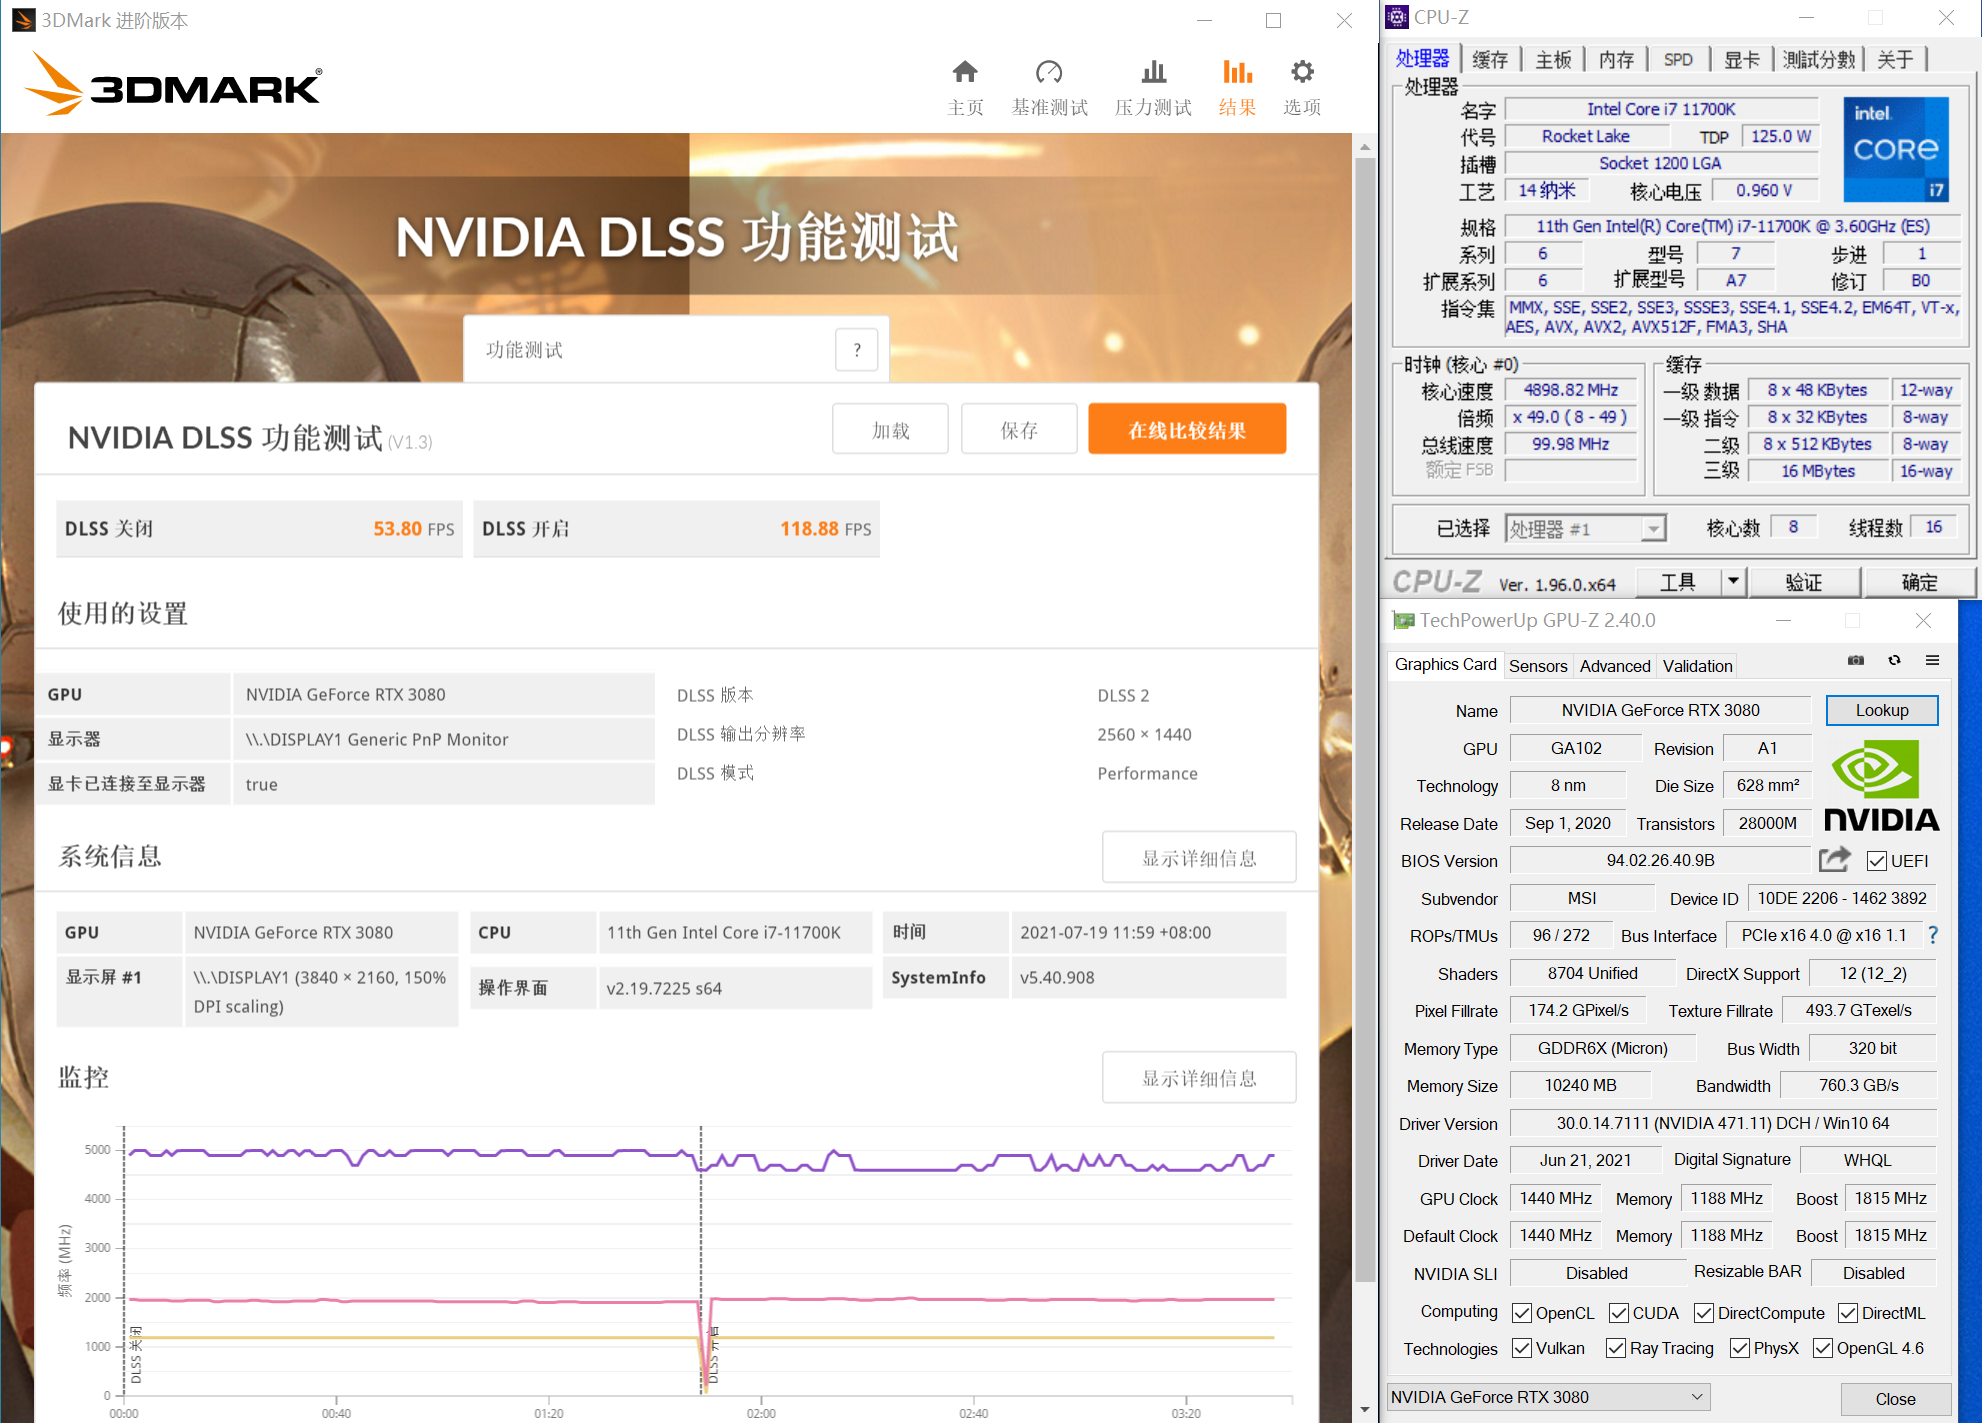This screenshot has width=1982, height=1423.
Task: Switch to the Sensors tab in GPU-Z
Action: (x=1537, y=666)
